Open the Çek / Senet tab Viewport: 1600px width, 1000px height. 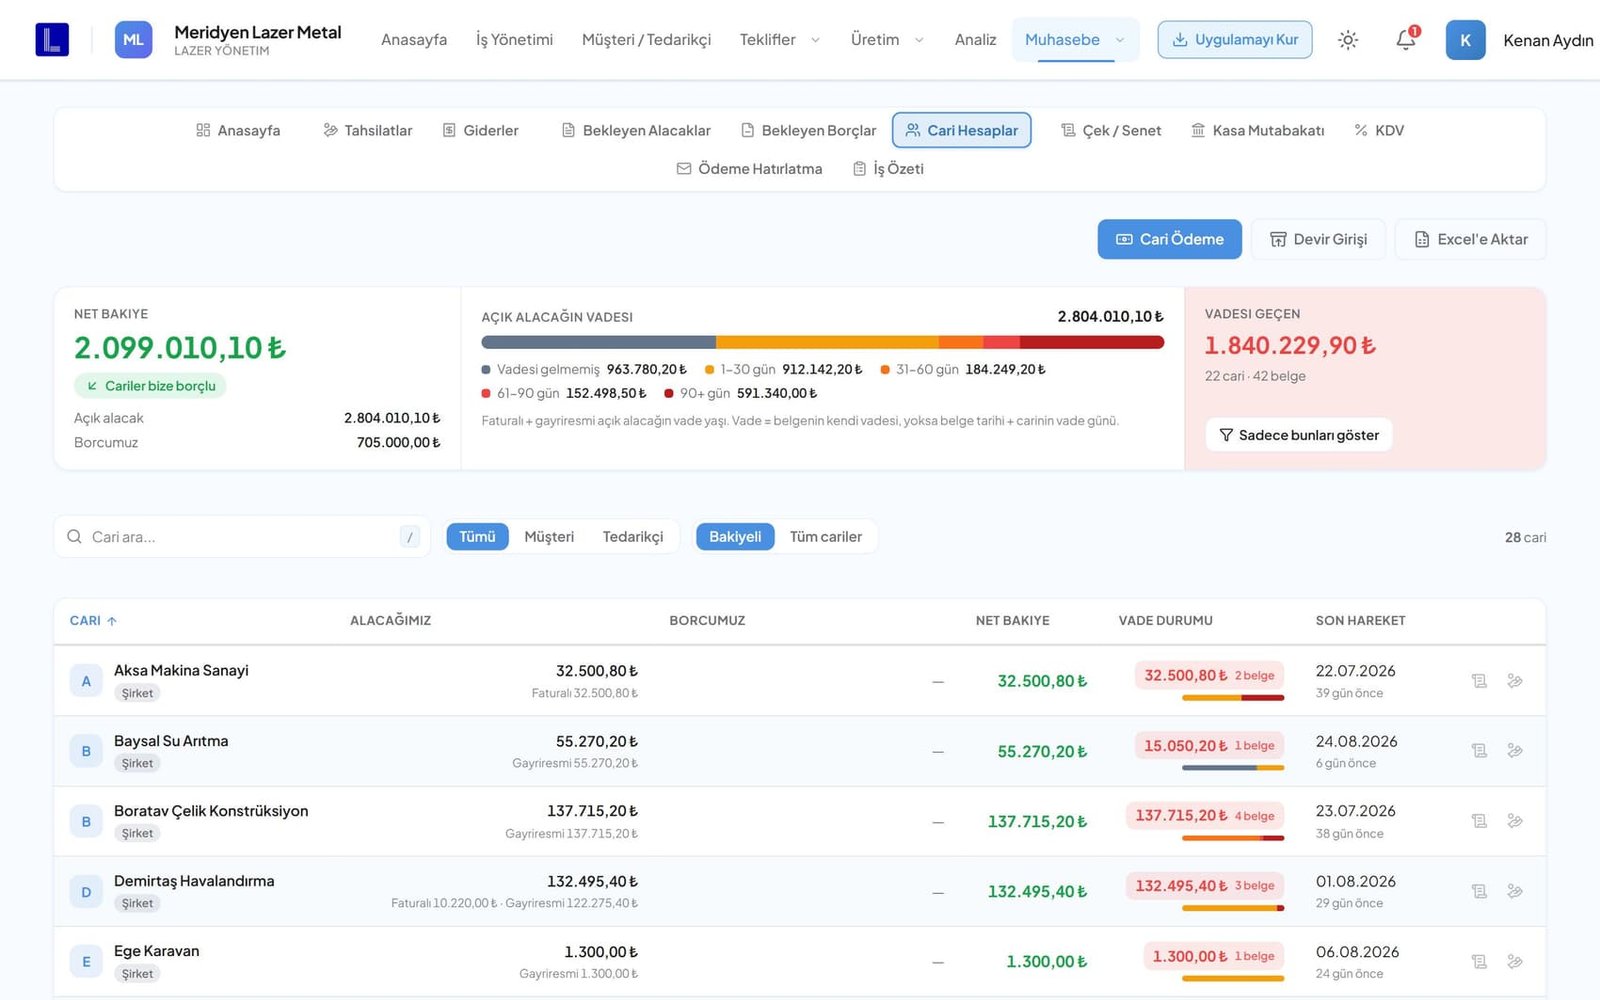point(1111,131)
